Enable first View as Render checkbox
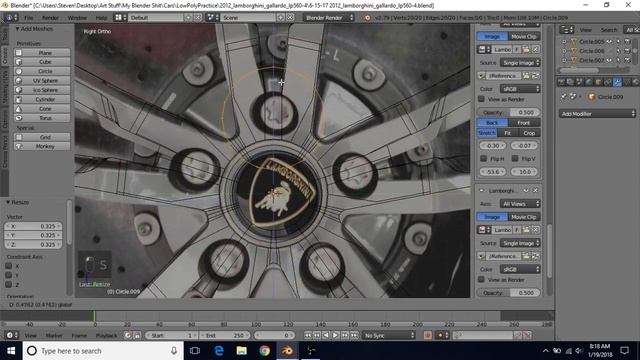The width and height of the screenshot is (640, 360). pos(481,99)
